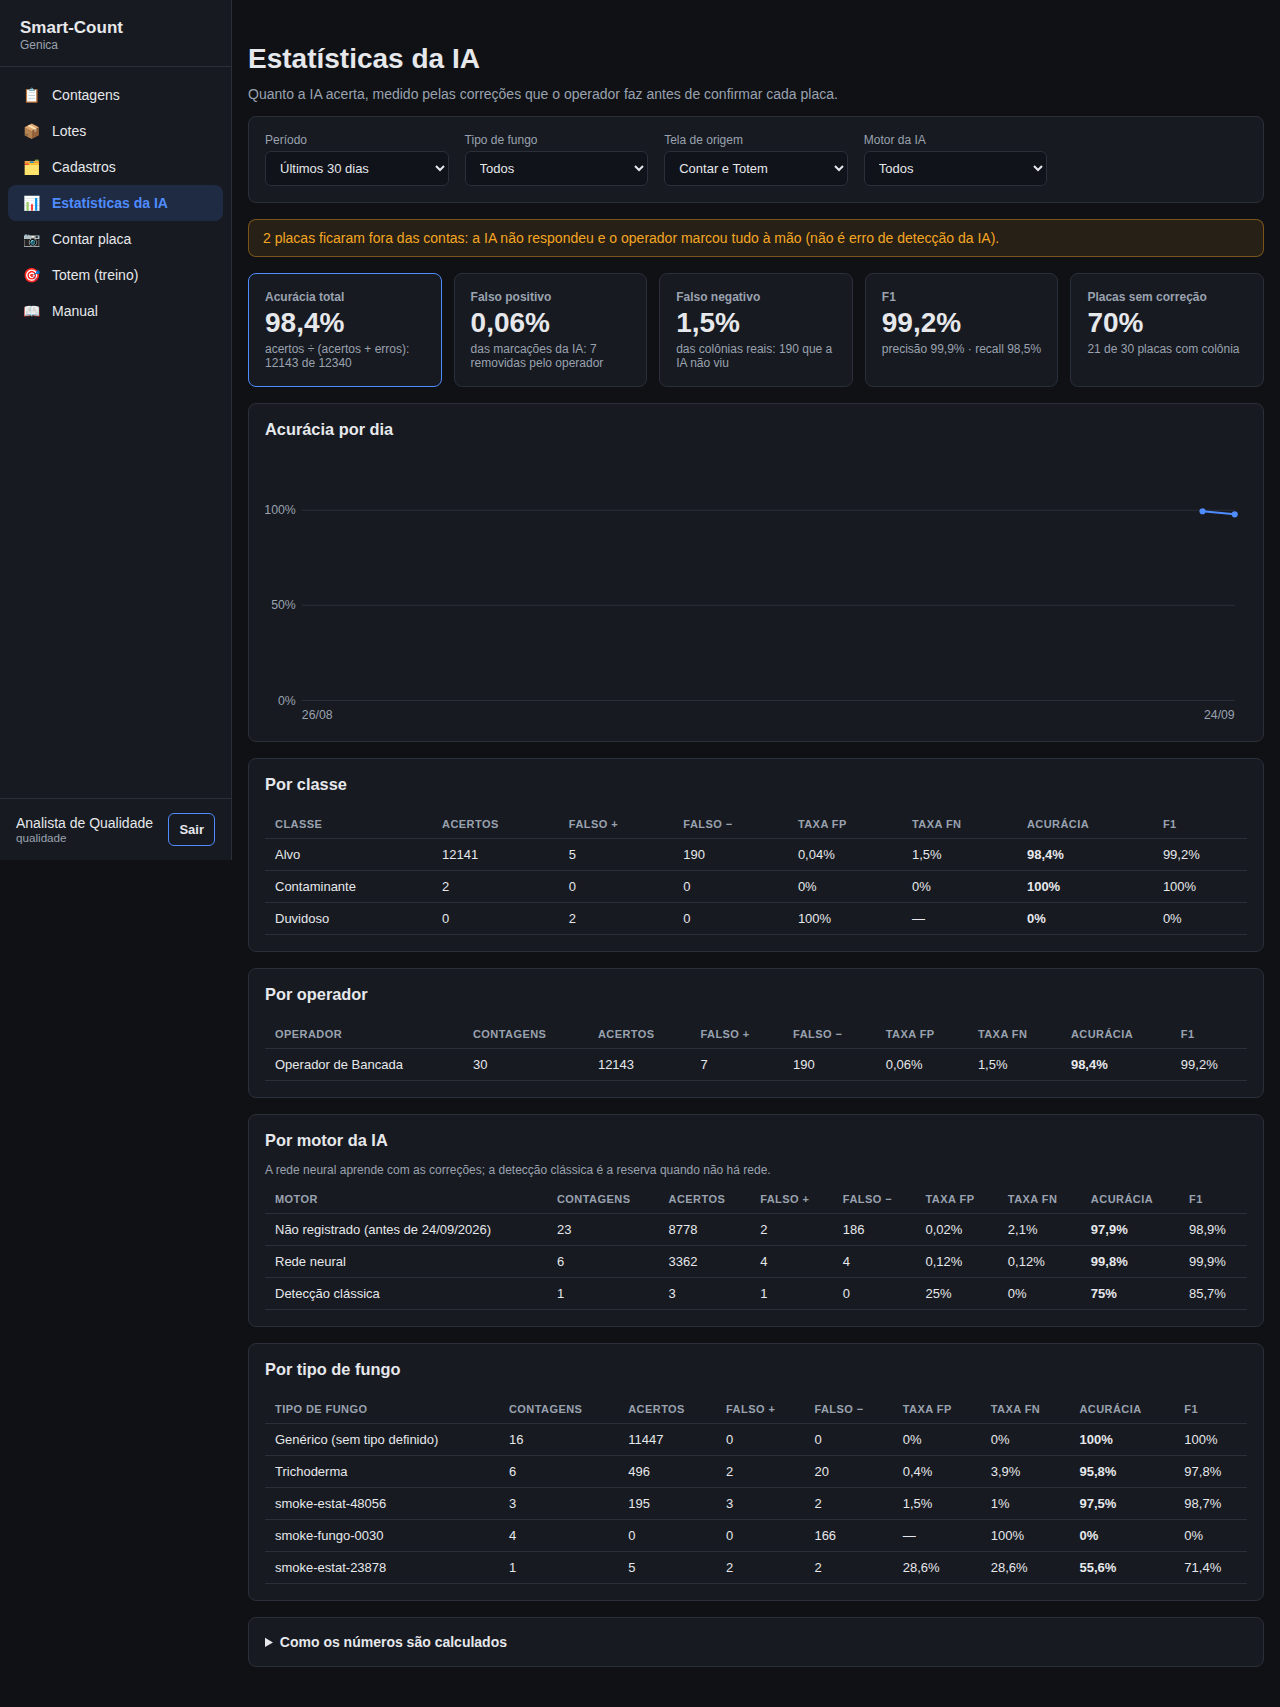Open the Lotes menu item
The height and width of the screenshot is (1707, 1280).
pyautogui.click(x=115, y=131)
